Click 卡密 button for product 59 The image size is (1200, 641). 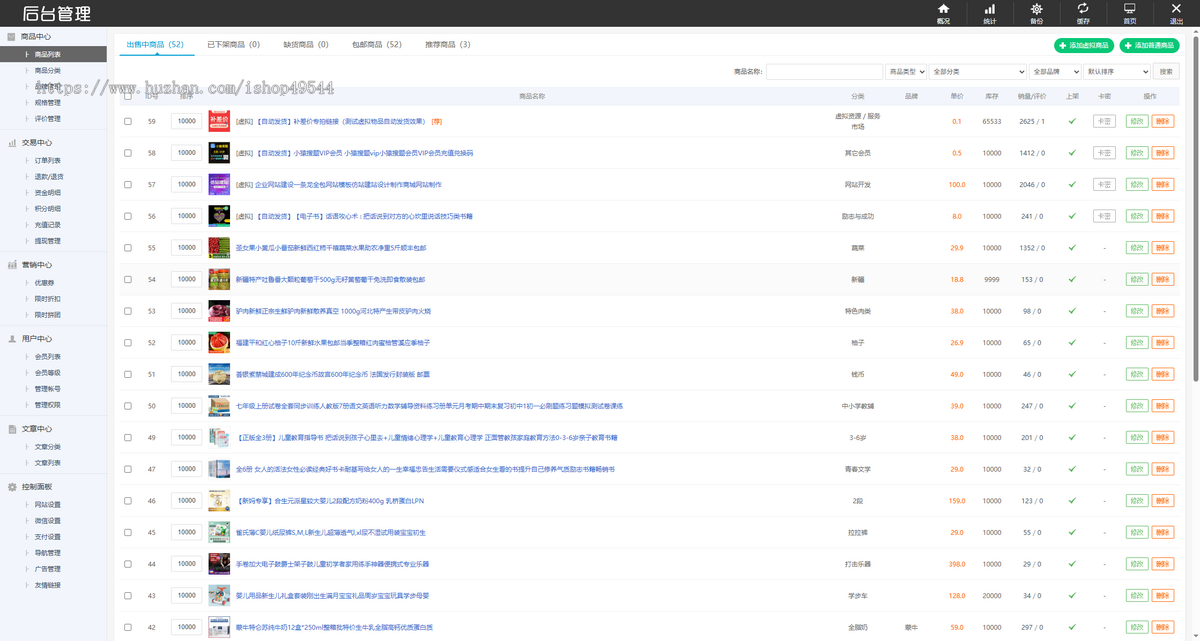click(x=1104, y=121)
